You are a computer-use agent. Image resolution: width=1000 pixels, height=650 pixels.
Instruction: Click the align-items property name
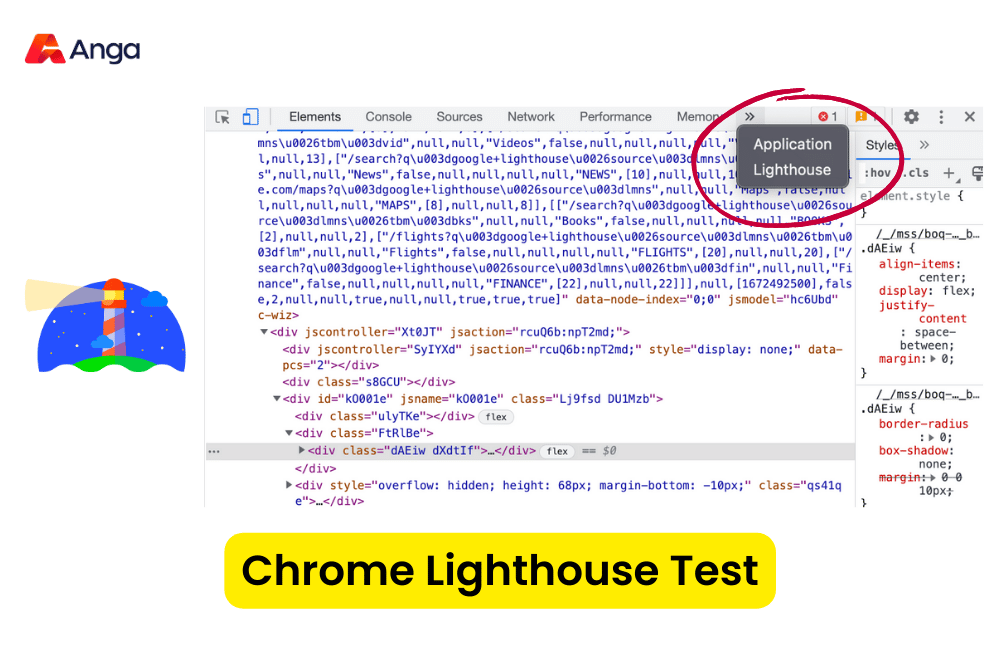coord(916,264)
